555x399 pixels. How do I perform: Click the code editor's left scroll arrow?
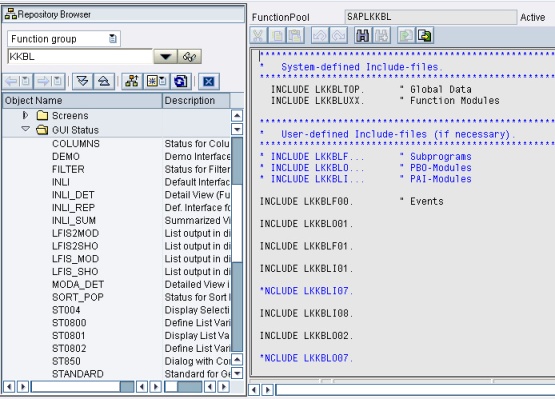pyautogui.click(x=254, y=390)
